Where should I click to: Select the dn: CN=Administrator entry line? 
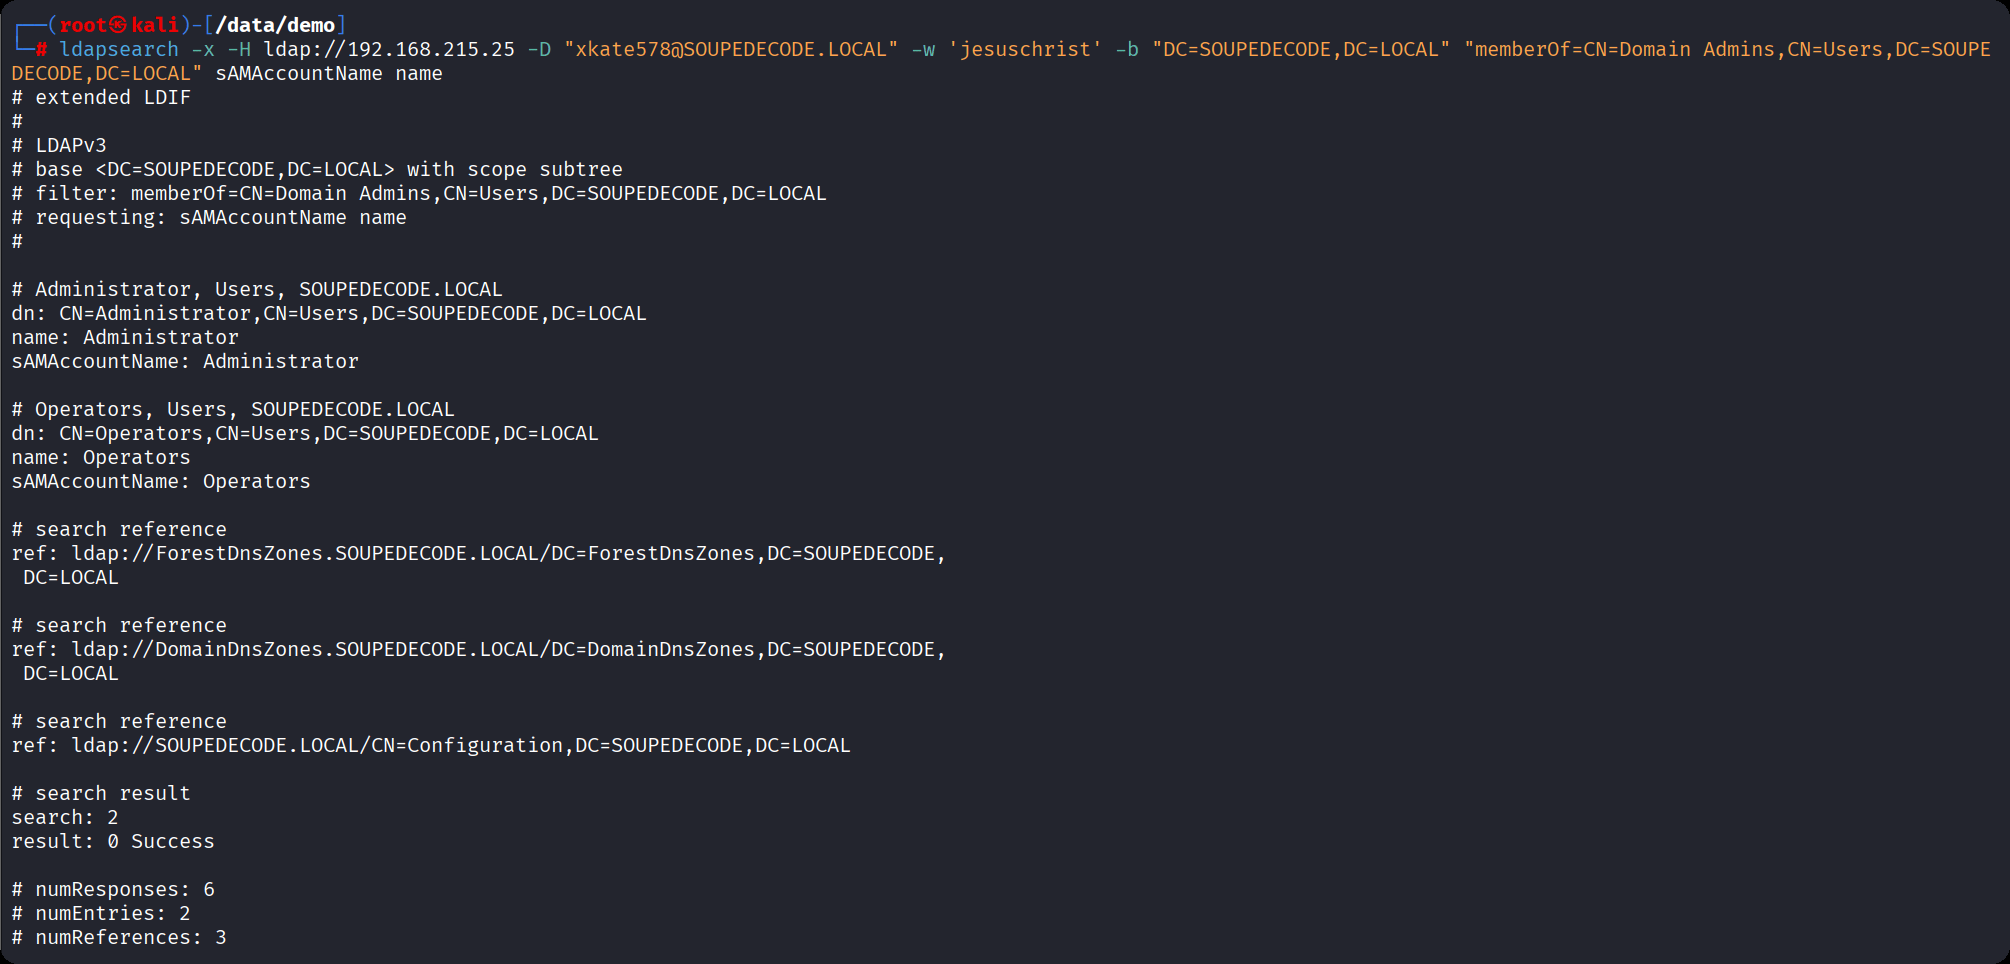329,313
